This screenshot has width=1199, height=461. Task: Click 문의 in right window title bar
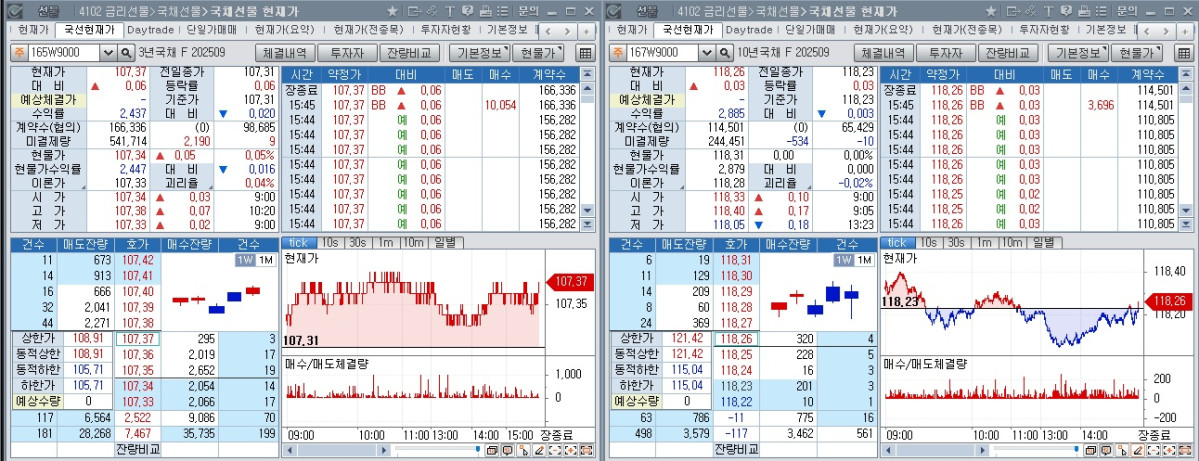(x=1127, y=11)
